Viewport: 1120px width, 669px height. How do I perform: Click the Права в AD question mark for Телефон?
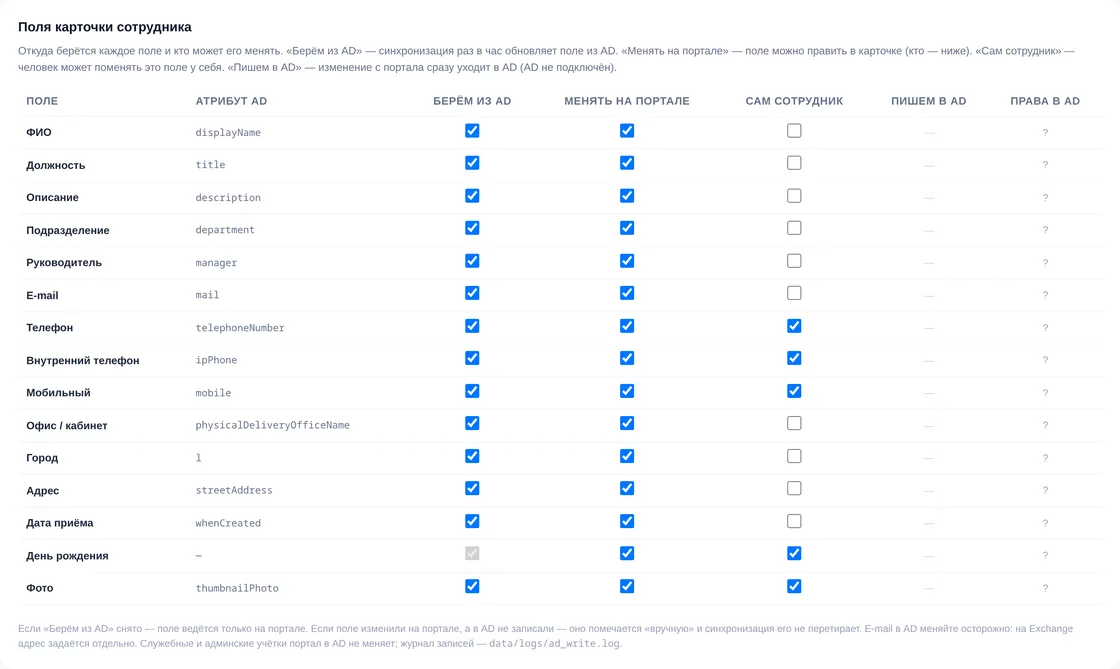tap(1045, 328)
